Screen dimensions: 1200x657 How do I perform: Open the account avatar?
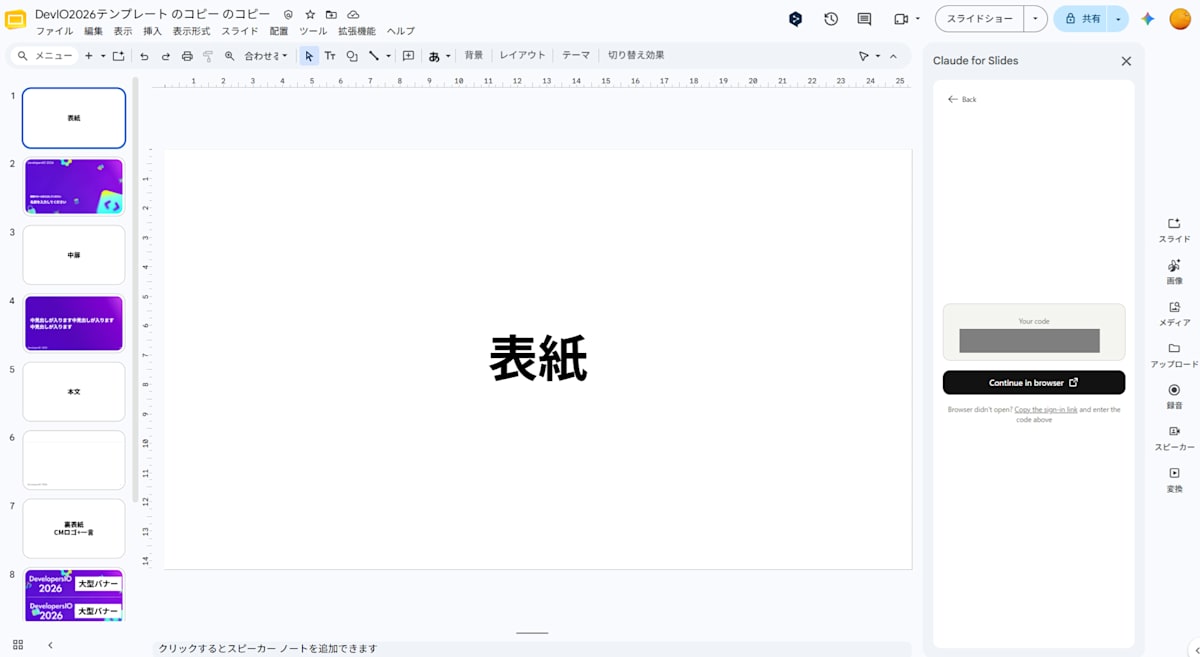[x=1180, y=19]
